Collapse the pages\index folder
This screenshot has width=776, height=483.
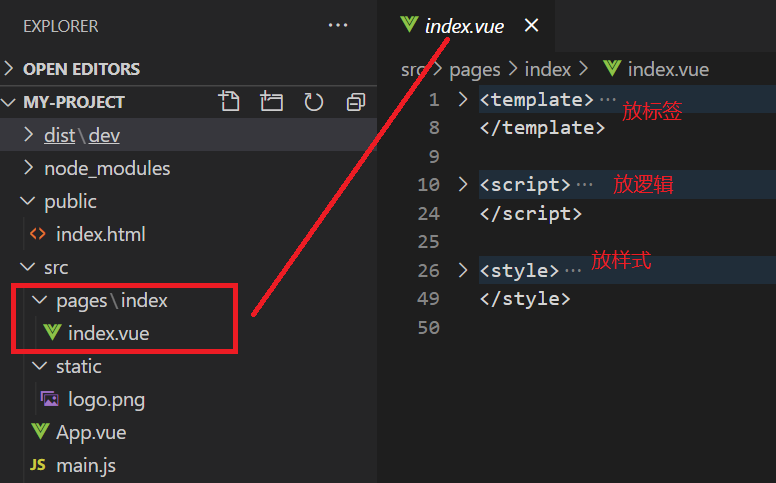(x=40, y=300)
